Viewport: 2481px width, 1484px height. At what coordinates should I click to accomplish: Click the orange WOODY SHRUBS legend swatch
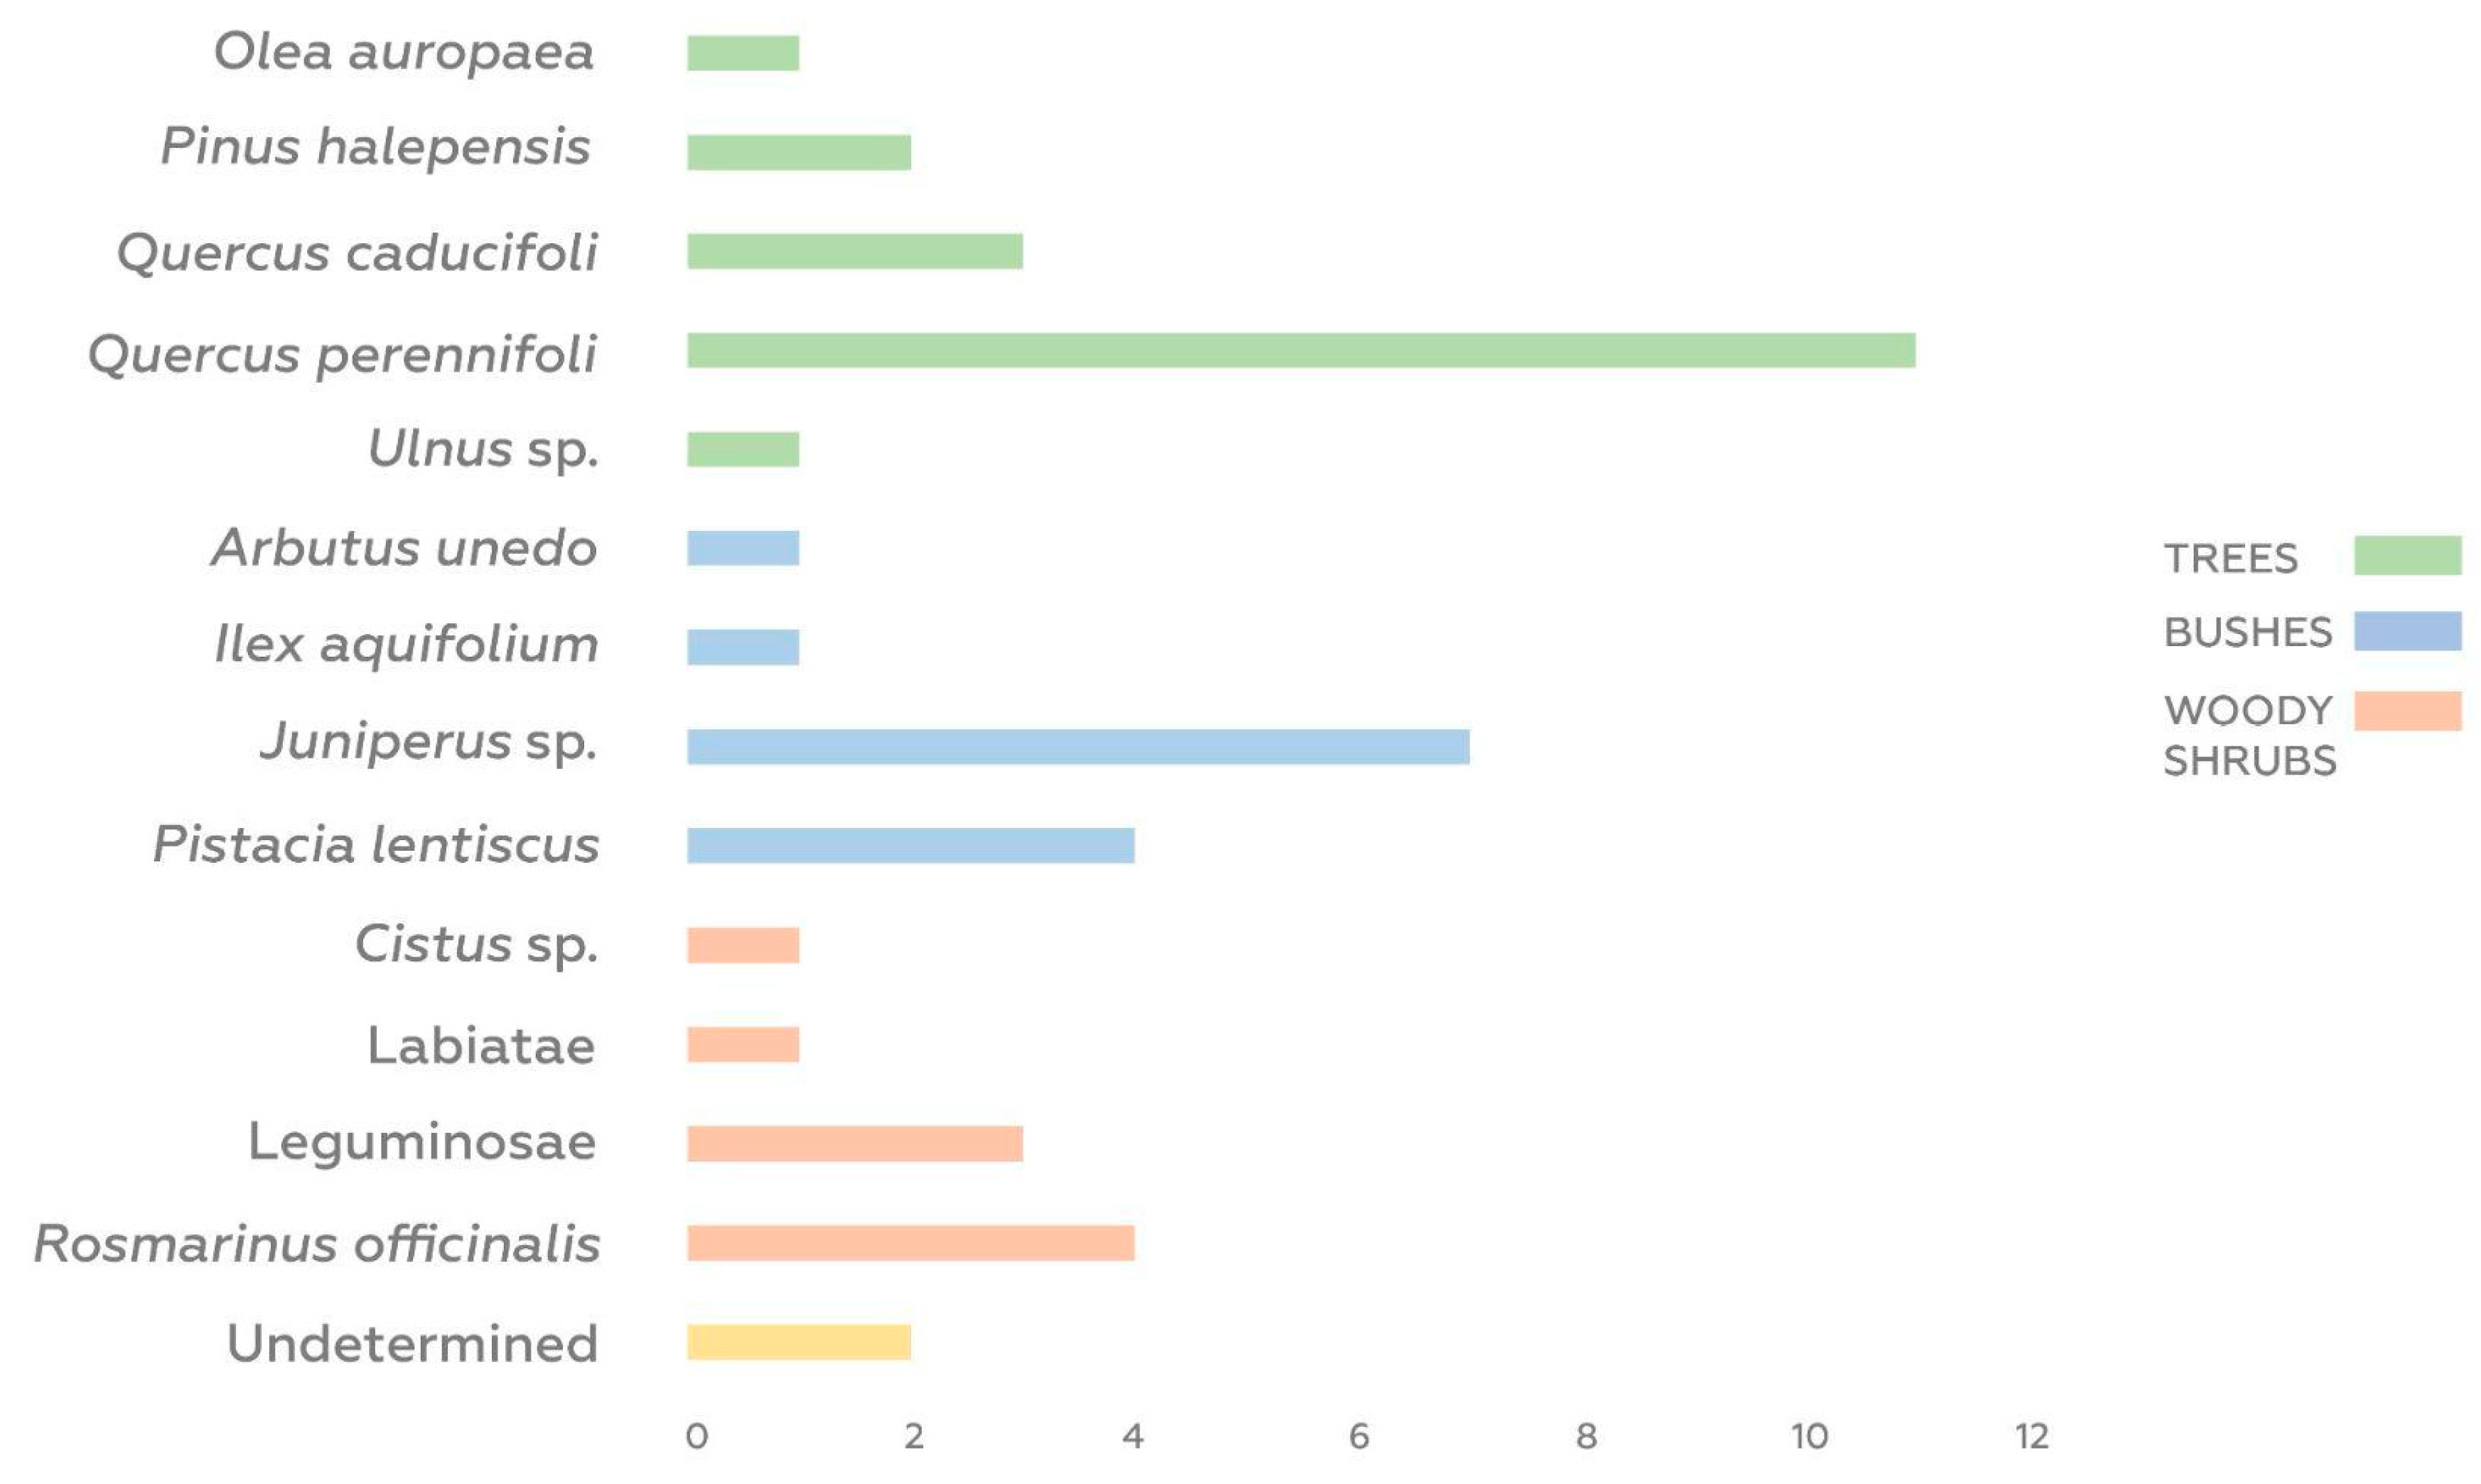2406,711
